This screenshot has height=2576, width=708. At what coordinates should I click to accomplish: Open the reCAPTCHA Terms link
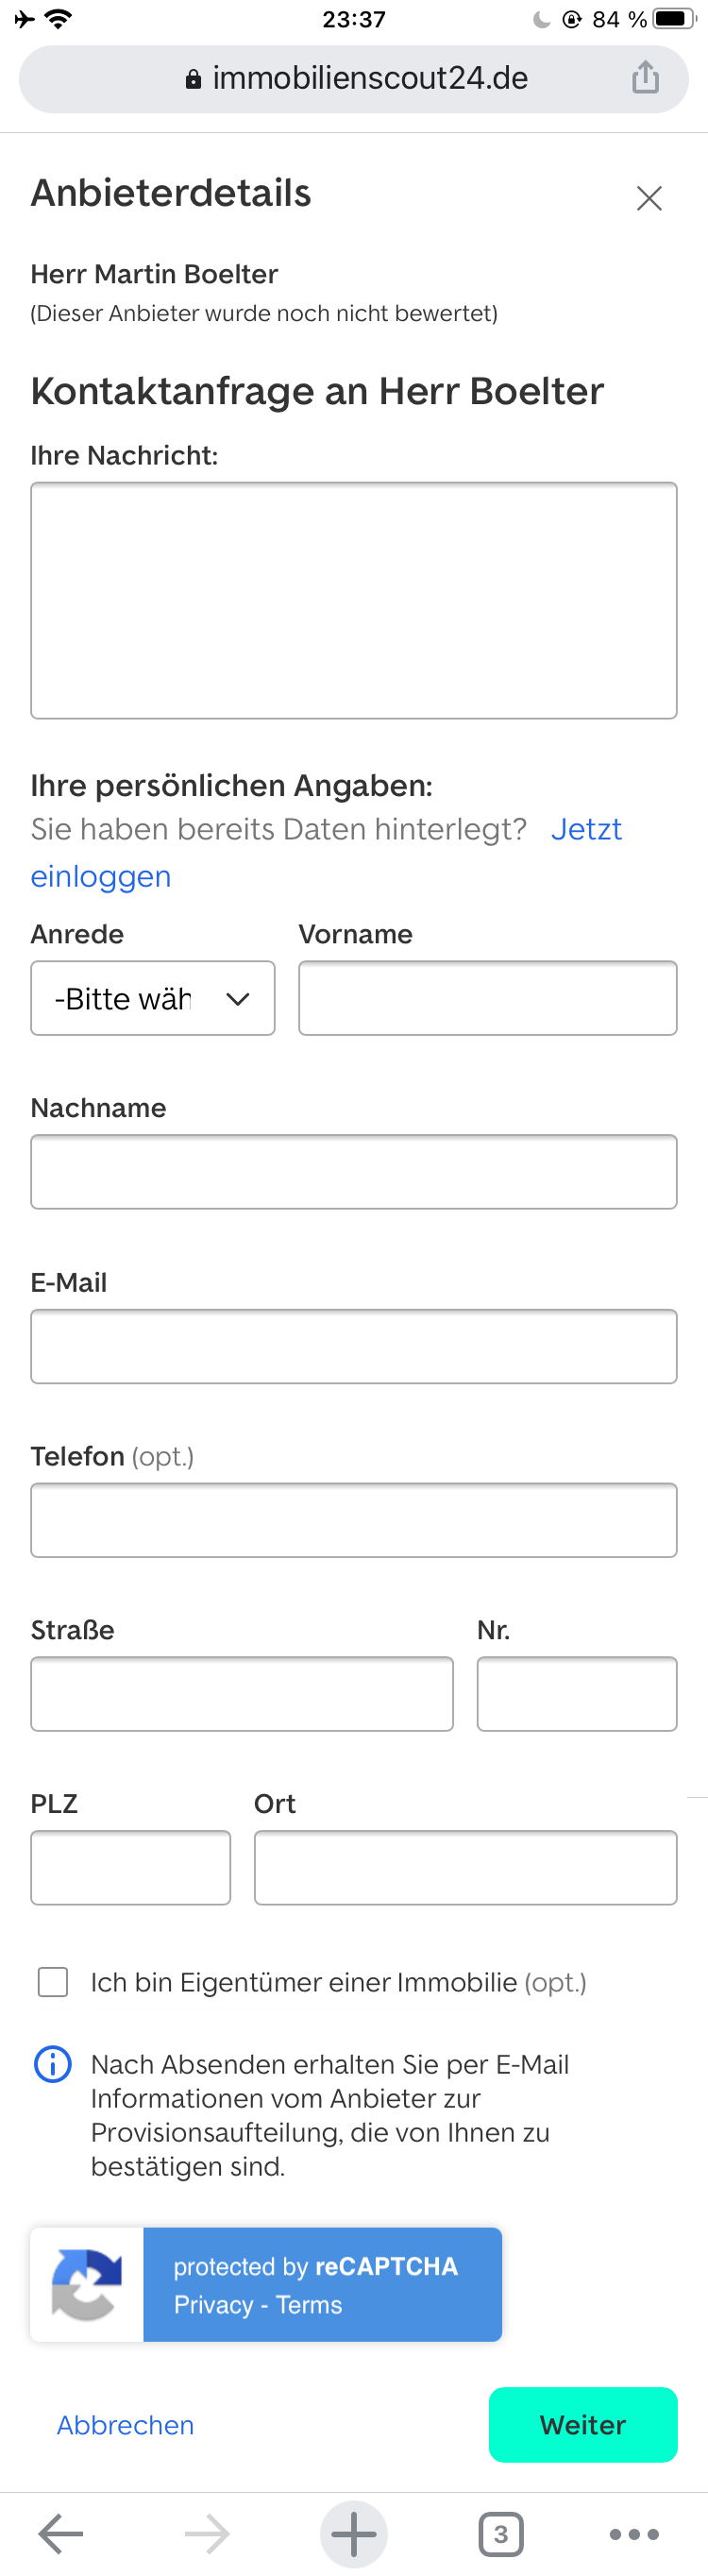[x=309, y=2304]
